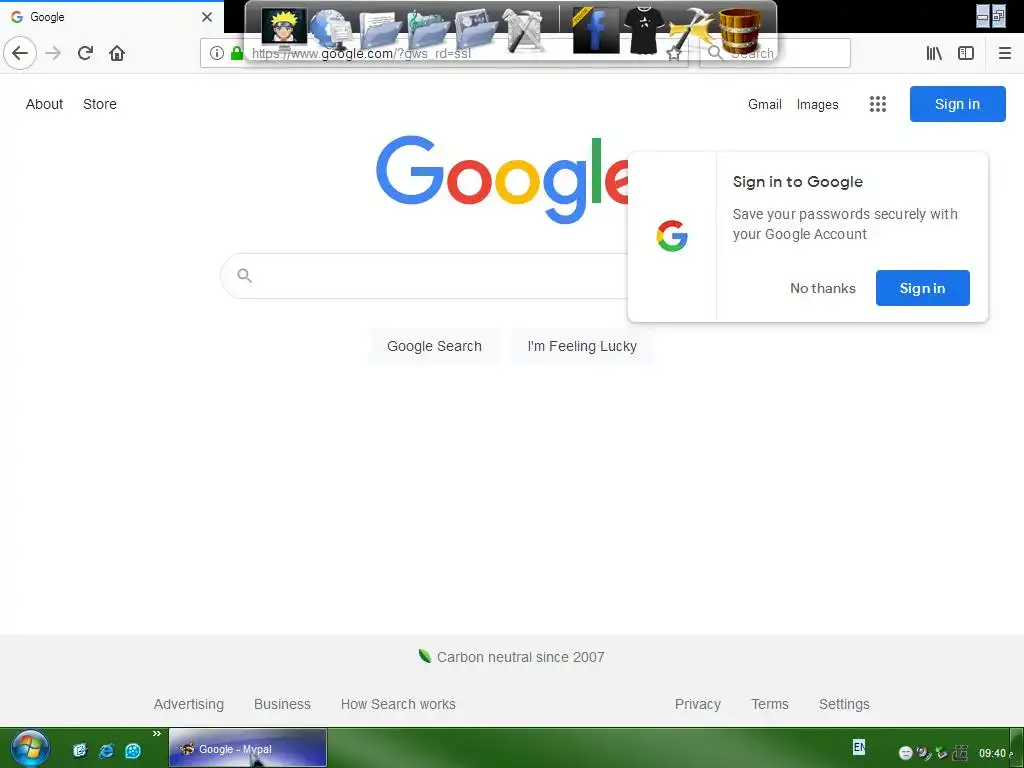Open the Gmail link
Image resolution: width=1024 pixels, height=768 pixels.
[x=765, y=104]
